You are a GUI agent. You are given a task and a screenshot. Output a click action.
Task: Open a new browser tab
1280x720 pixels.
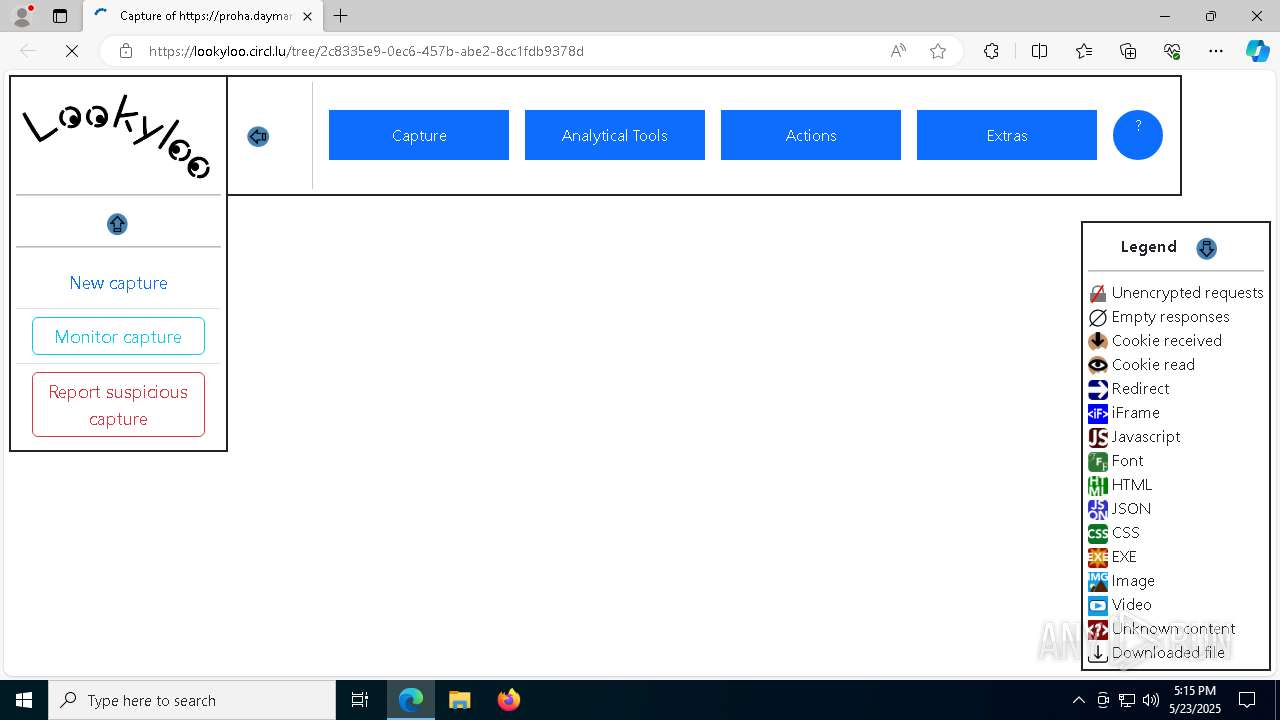(341, 16)
